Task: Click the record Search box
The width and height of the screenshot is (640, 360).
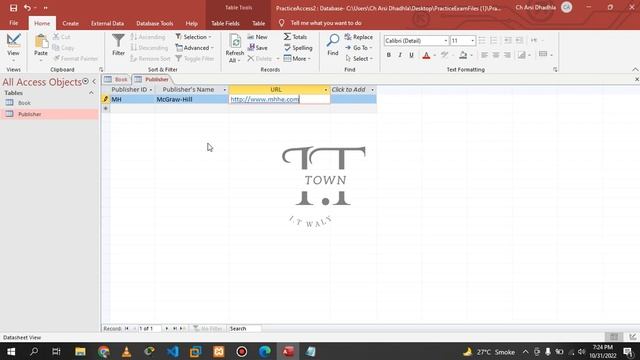Action: point(244,329)
